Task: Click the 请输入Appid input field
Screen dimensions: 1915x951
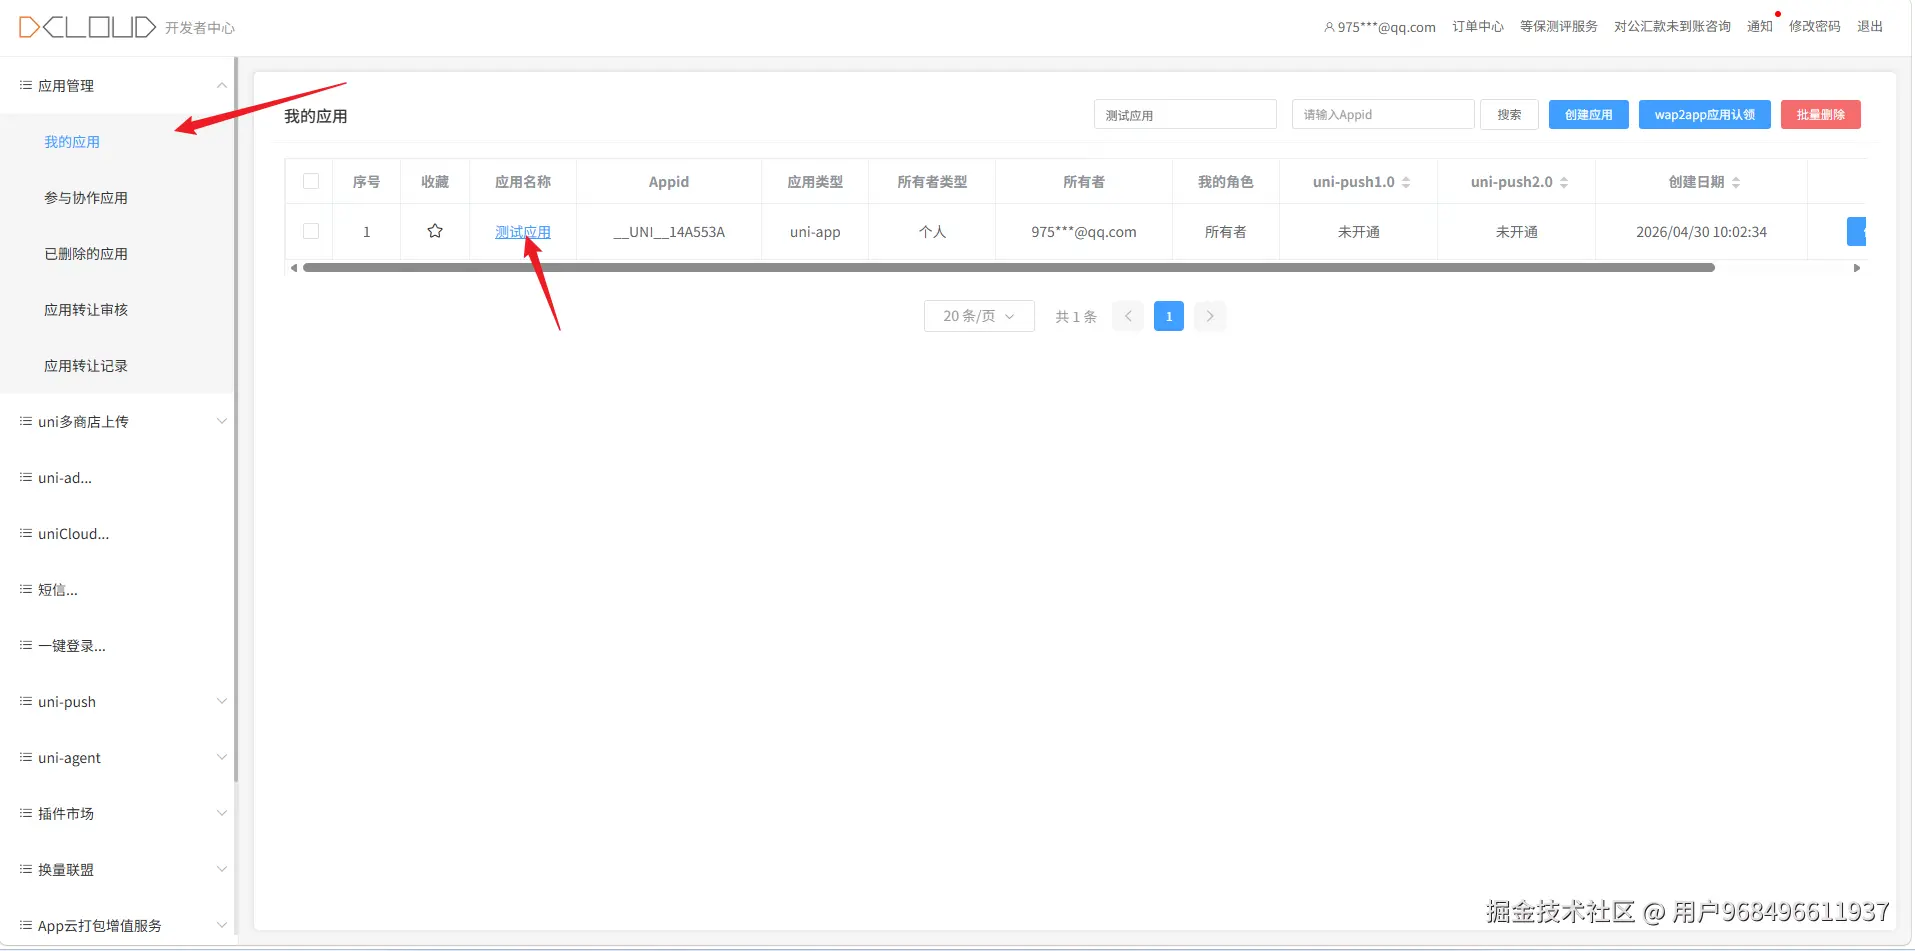Action: (x=1382, y=114)
